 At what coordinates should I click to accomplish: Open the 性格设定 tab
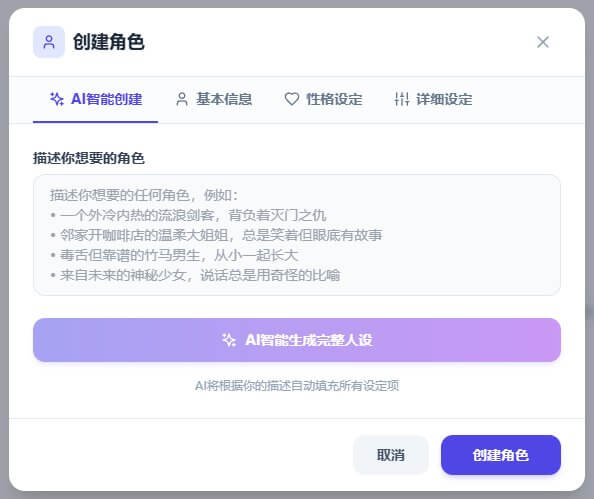point(324,100)
